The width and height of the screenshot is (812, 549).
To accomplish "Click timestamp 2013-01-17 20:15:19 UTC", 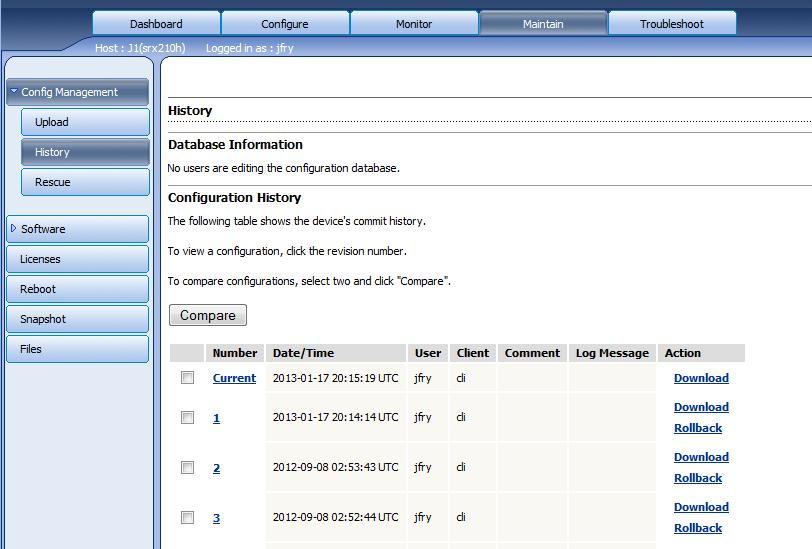I will click(x=336, y=378).
